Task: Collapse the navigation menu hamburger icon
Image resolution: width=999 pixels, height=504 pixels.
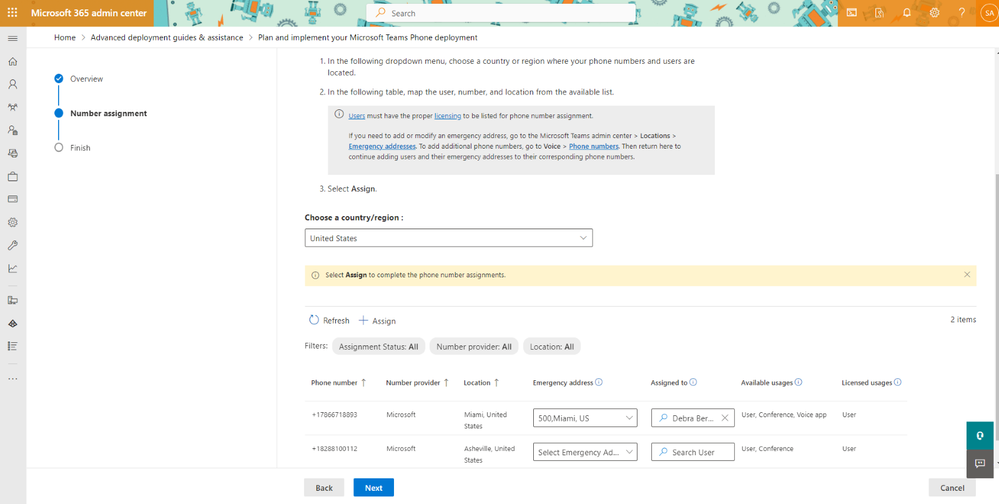Action: 12,38
